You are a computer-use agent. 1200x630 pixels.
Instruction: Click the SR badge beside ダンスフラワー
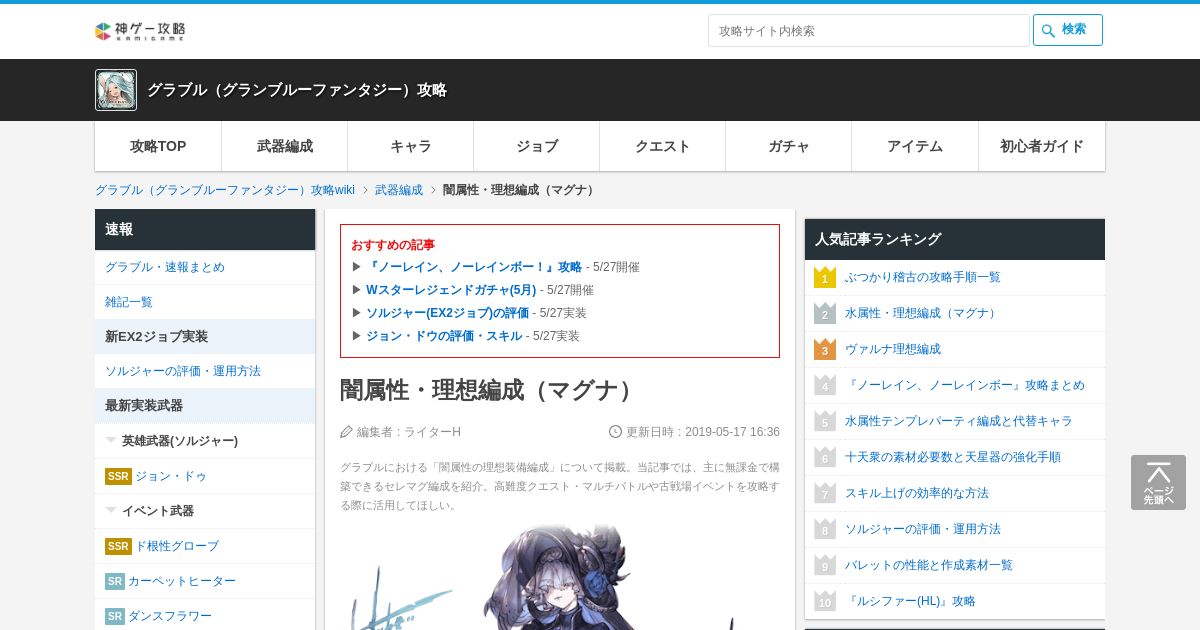pyautogui.click(x=115, y=616)
